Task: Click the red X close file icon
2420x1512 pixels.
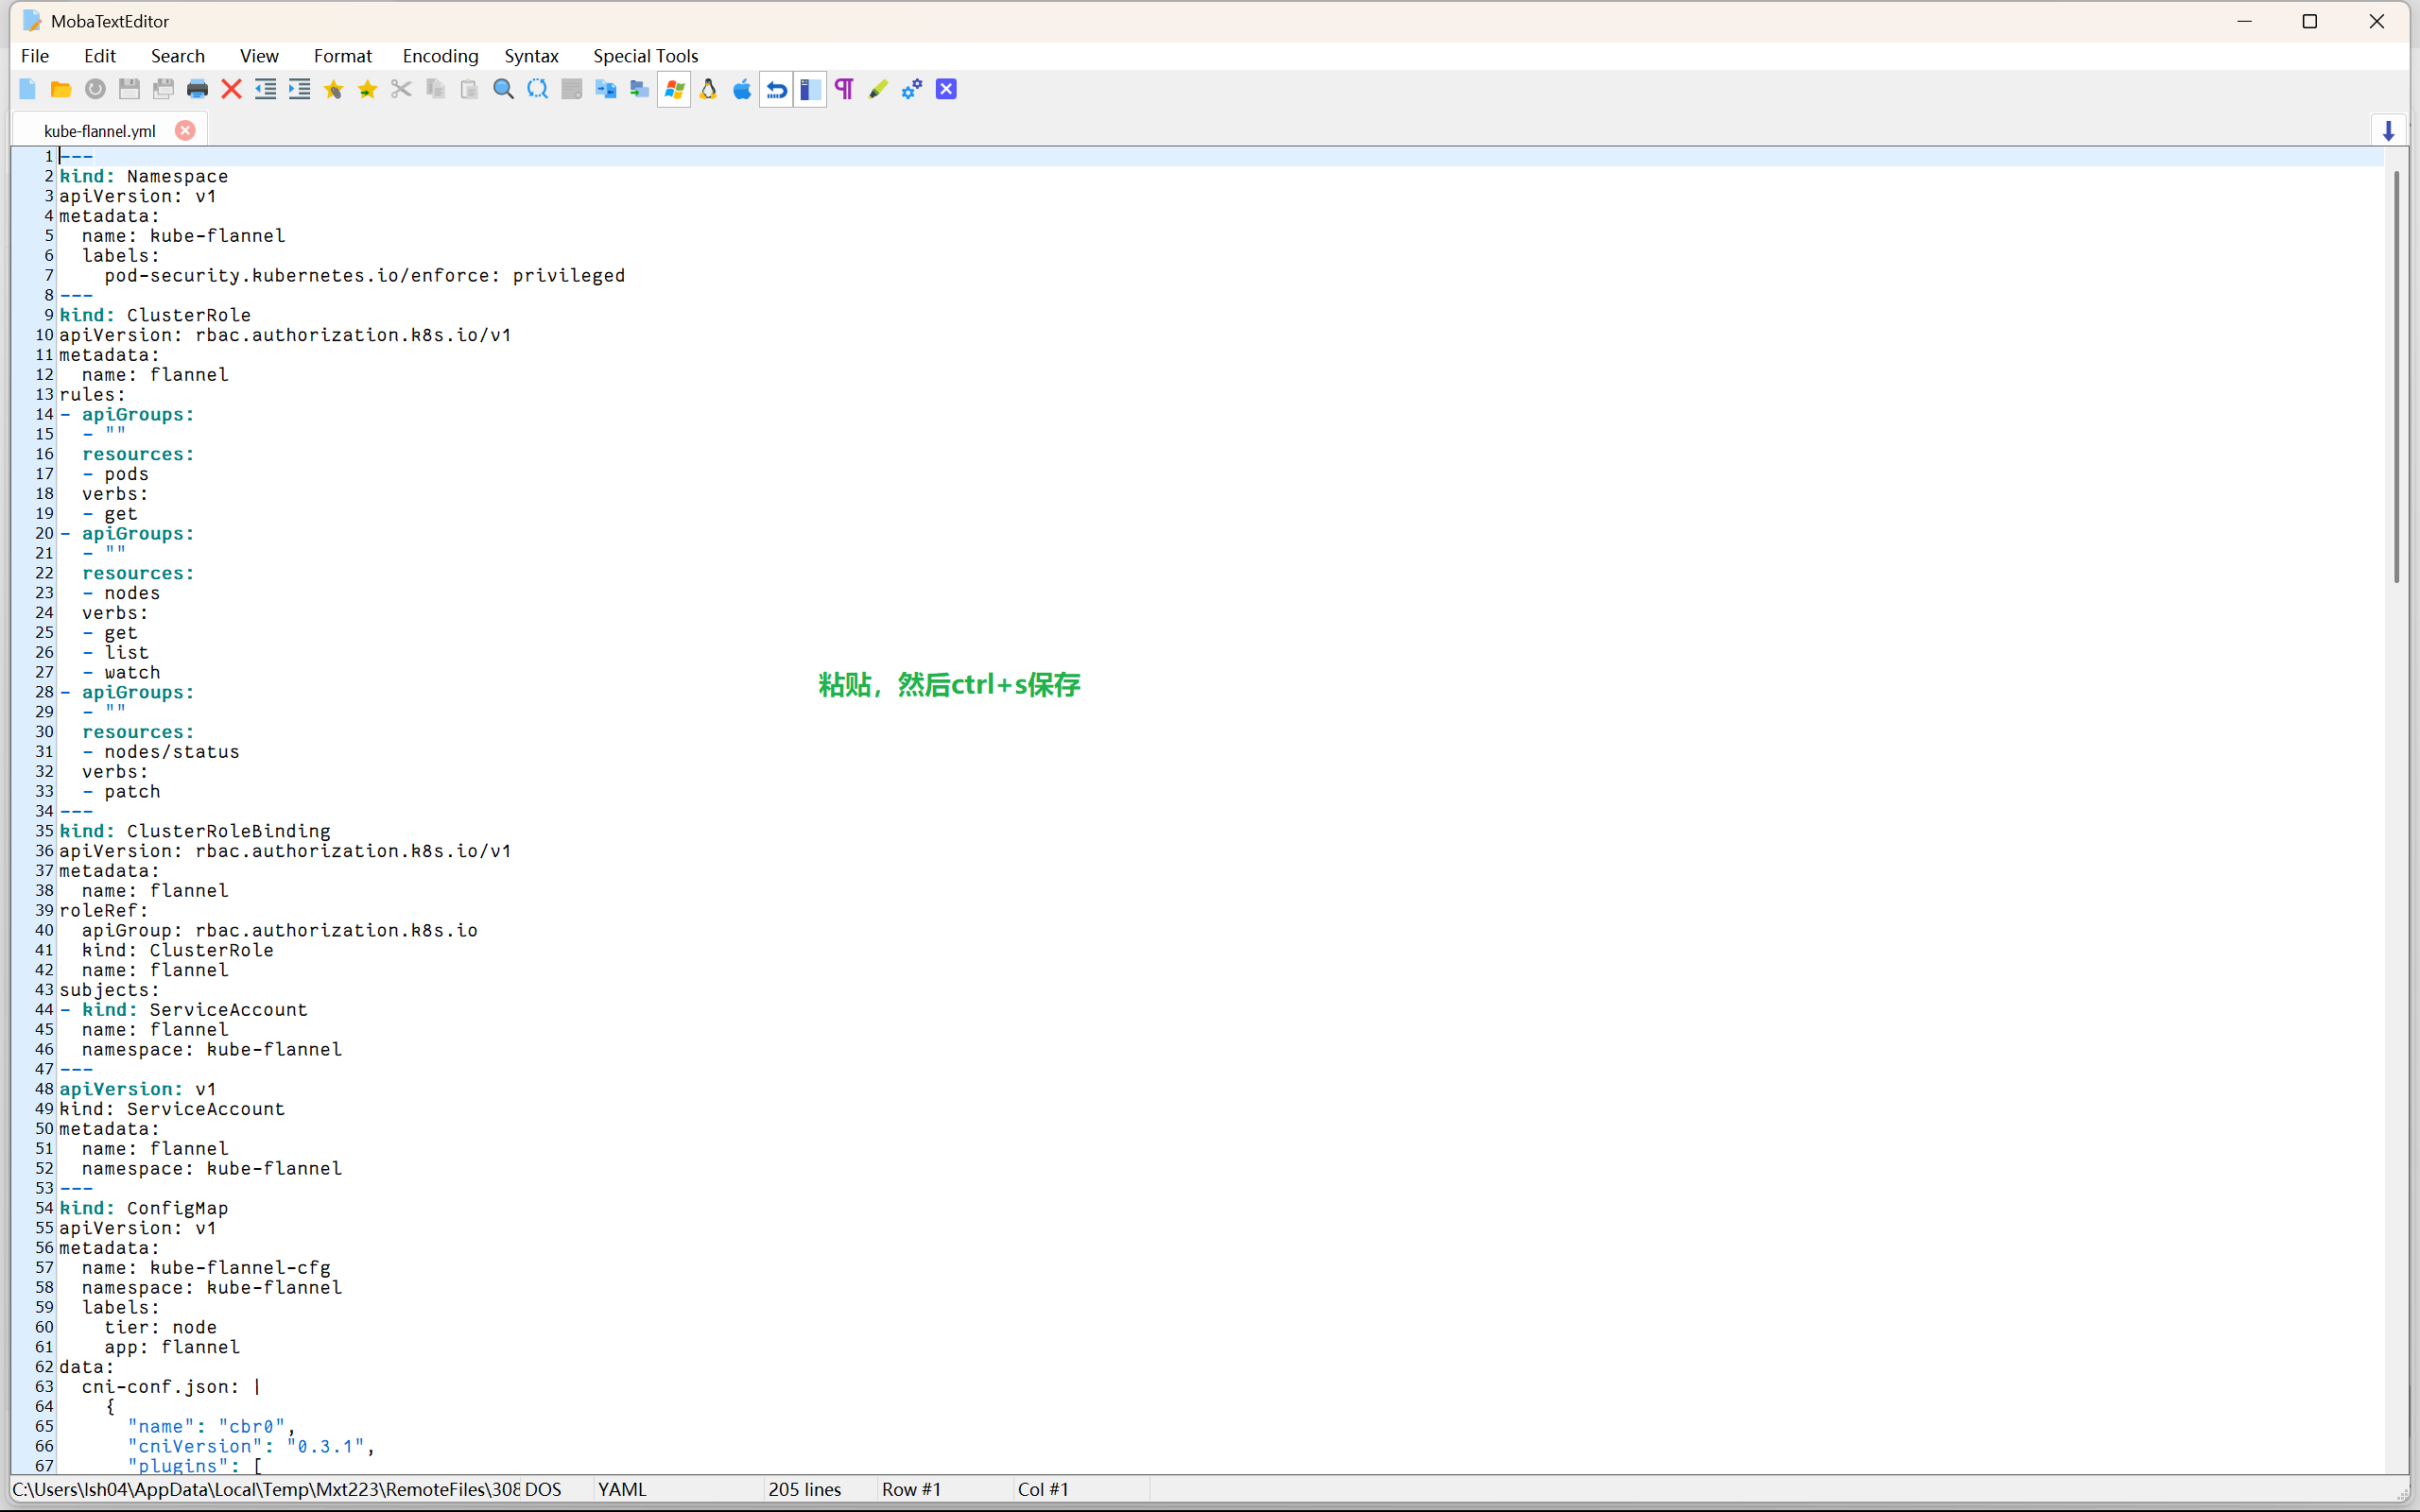Action: point(231,89)
